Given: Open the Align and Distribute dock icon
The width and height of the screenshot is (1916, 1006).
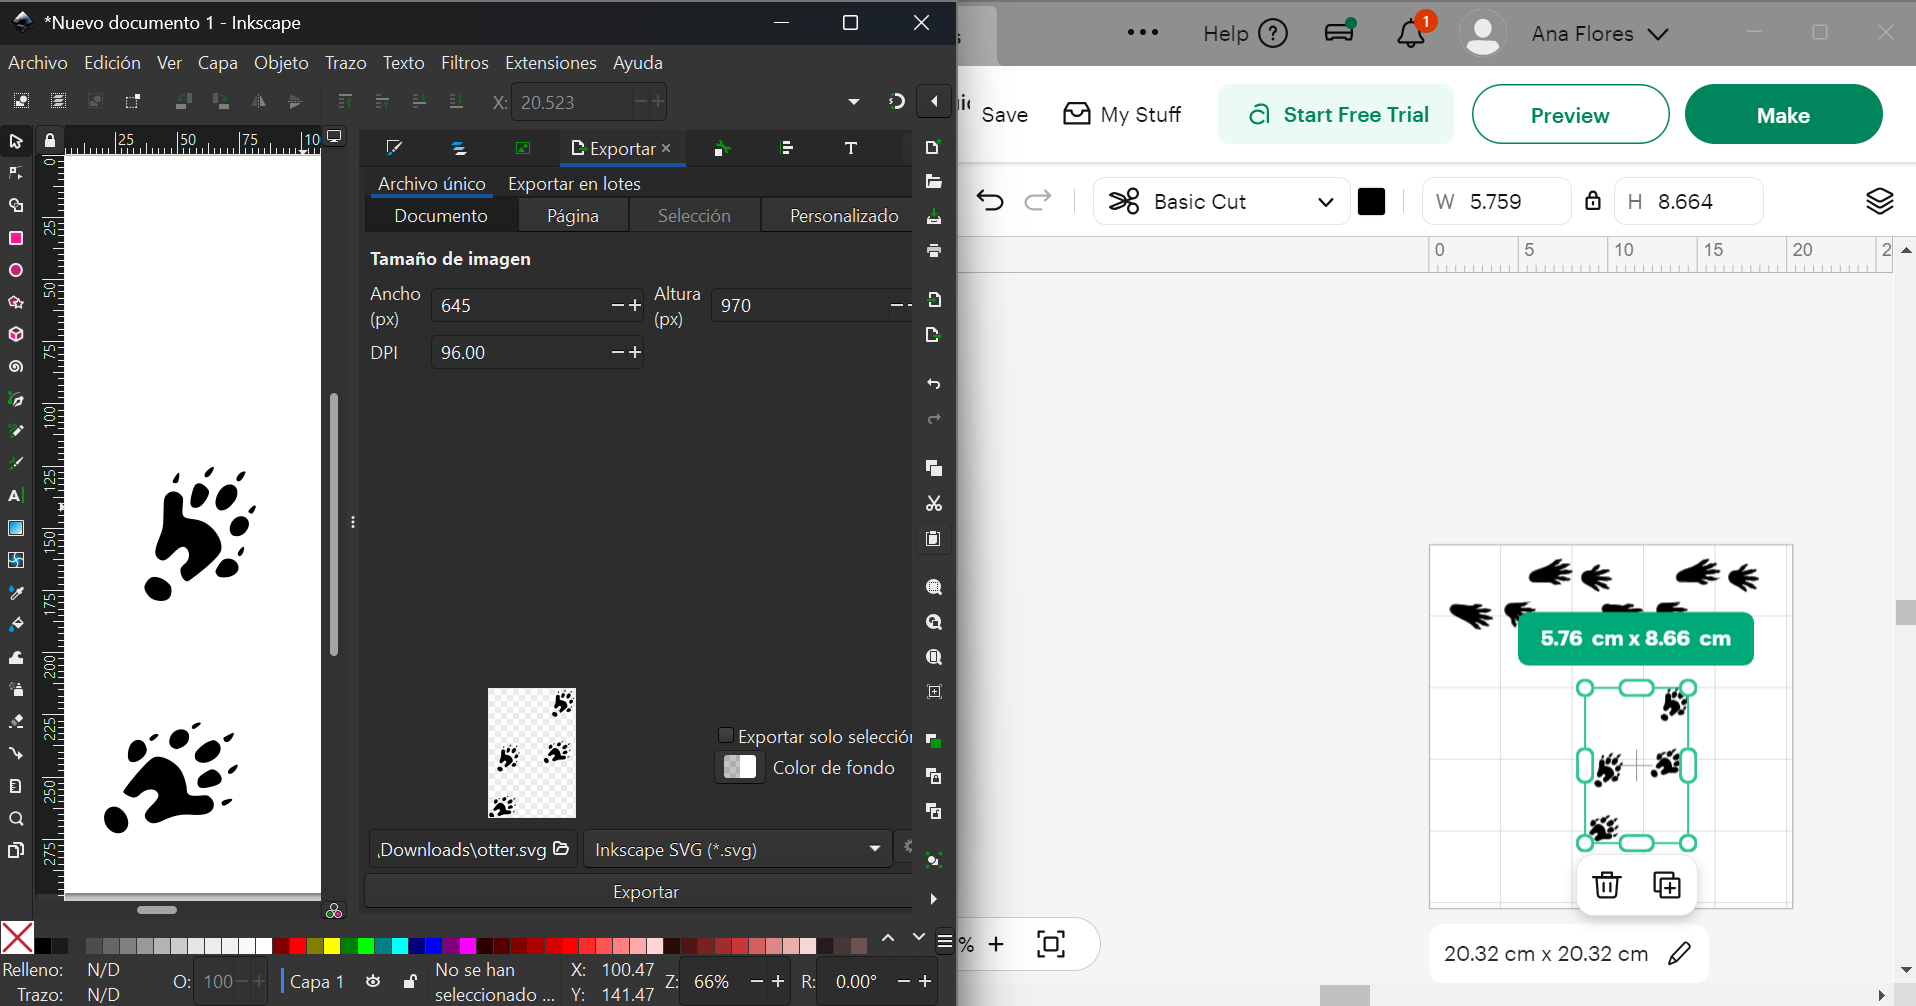Looking at the screenshot, I should pos(787,148).
